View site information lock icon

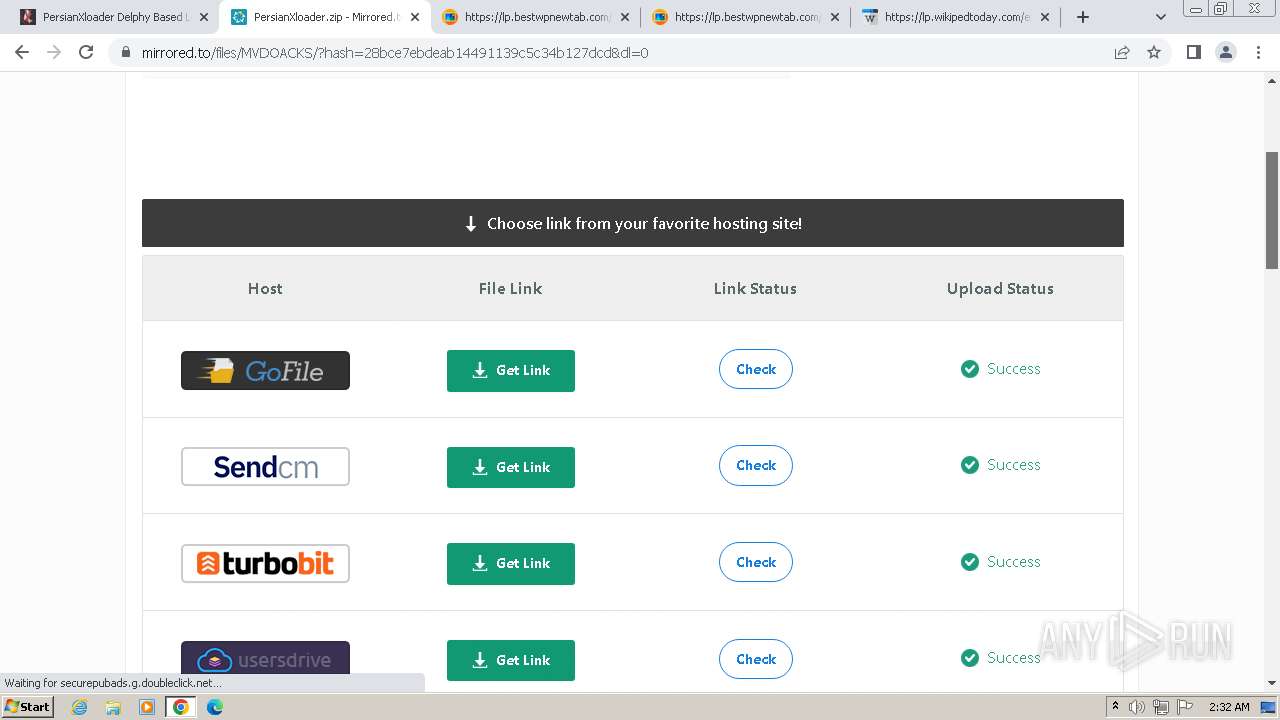pyautogui.click(x=126, y=52)
